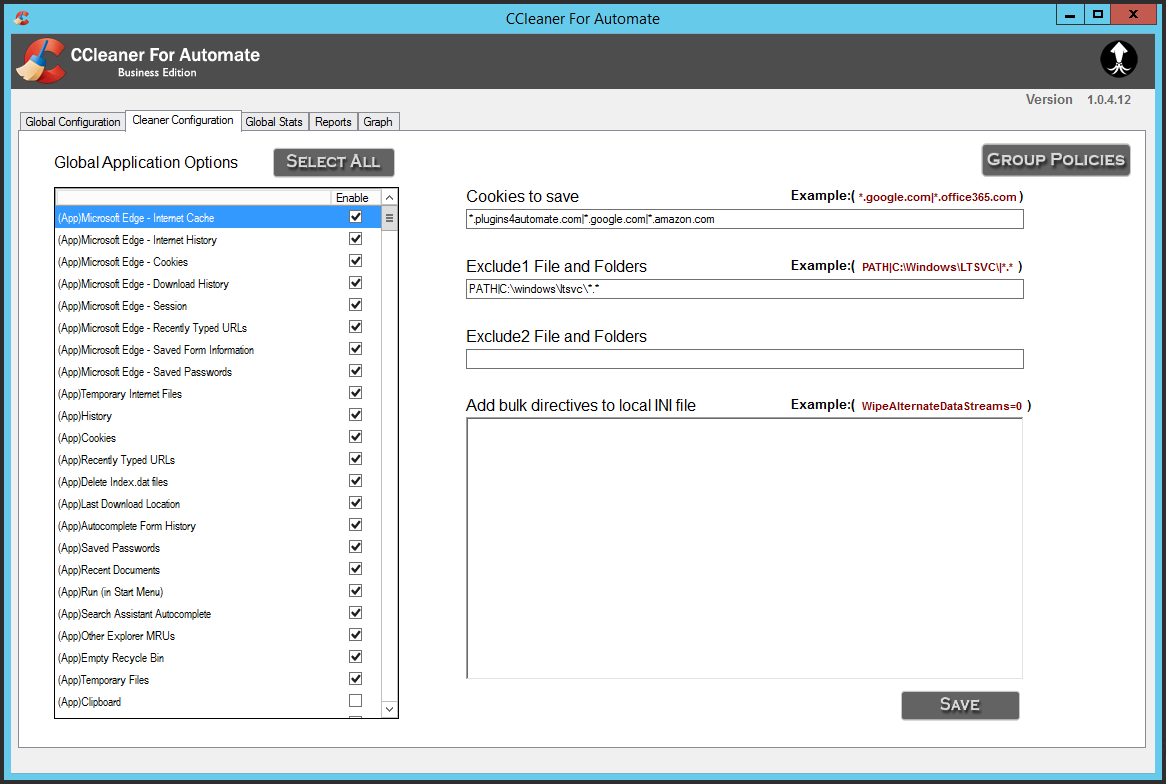Uncheck Microsoft Edge - Saved Passwords

(x=355, y=370)
